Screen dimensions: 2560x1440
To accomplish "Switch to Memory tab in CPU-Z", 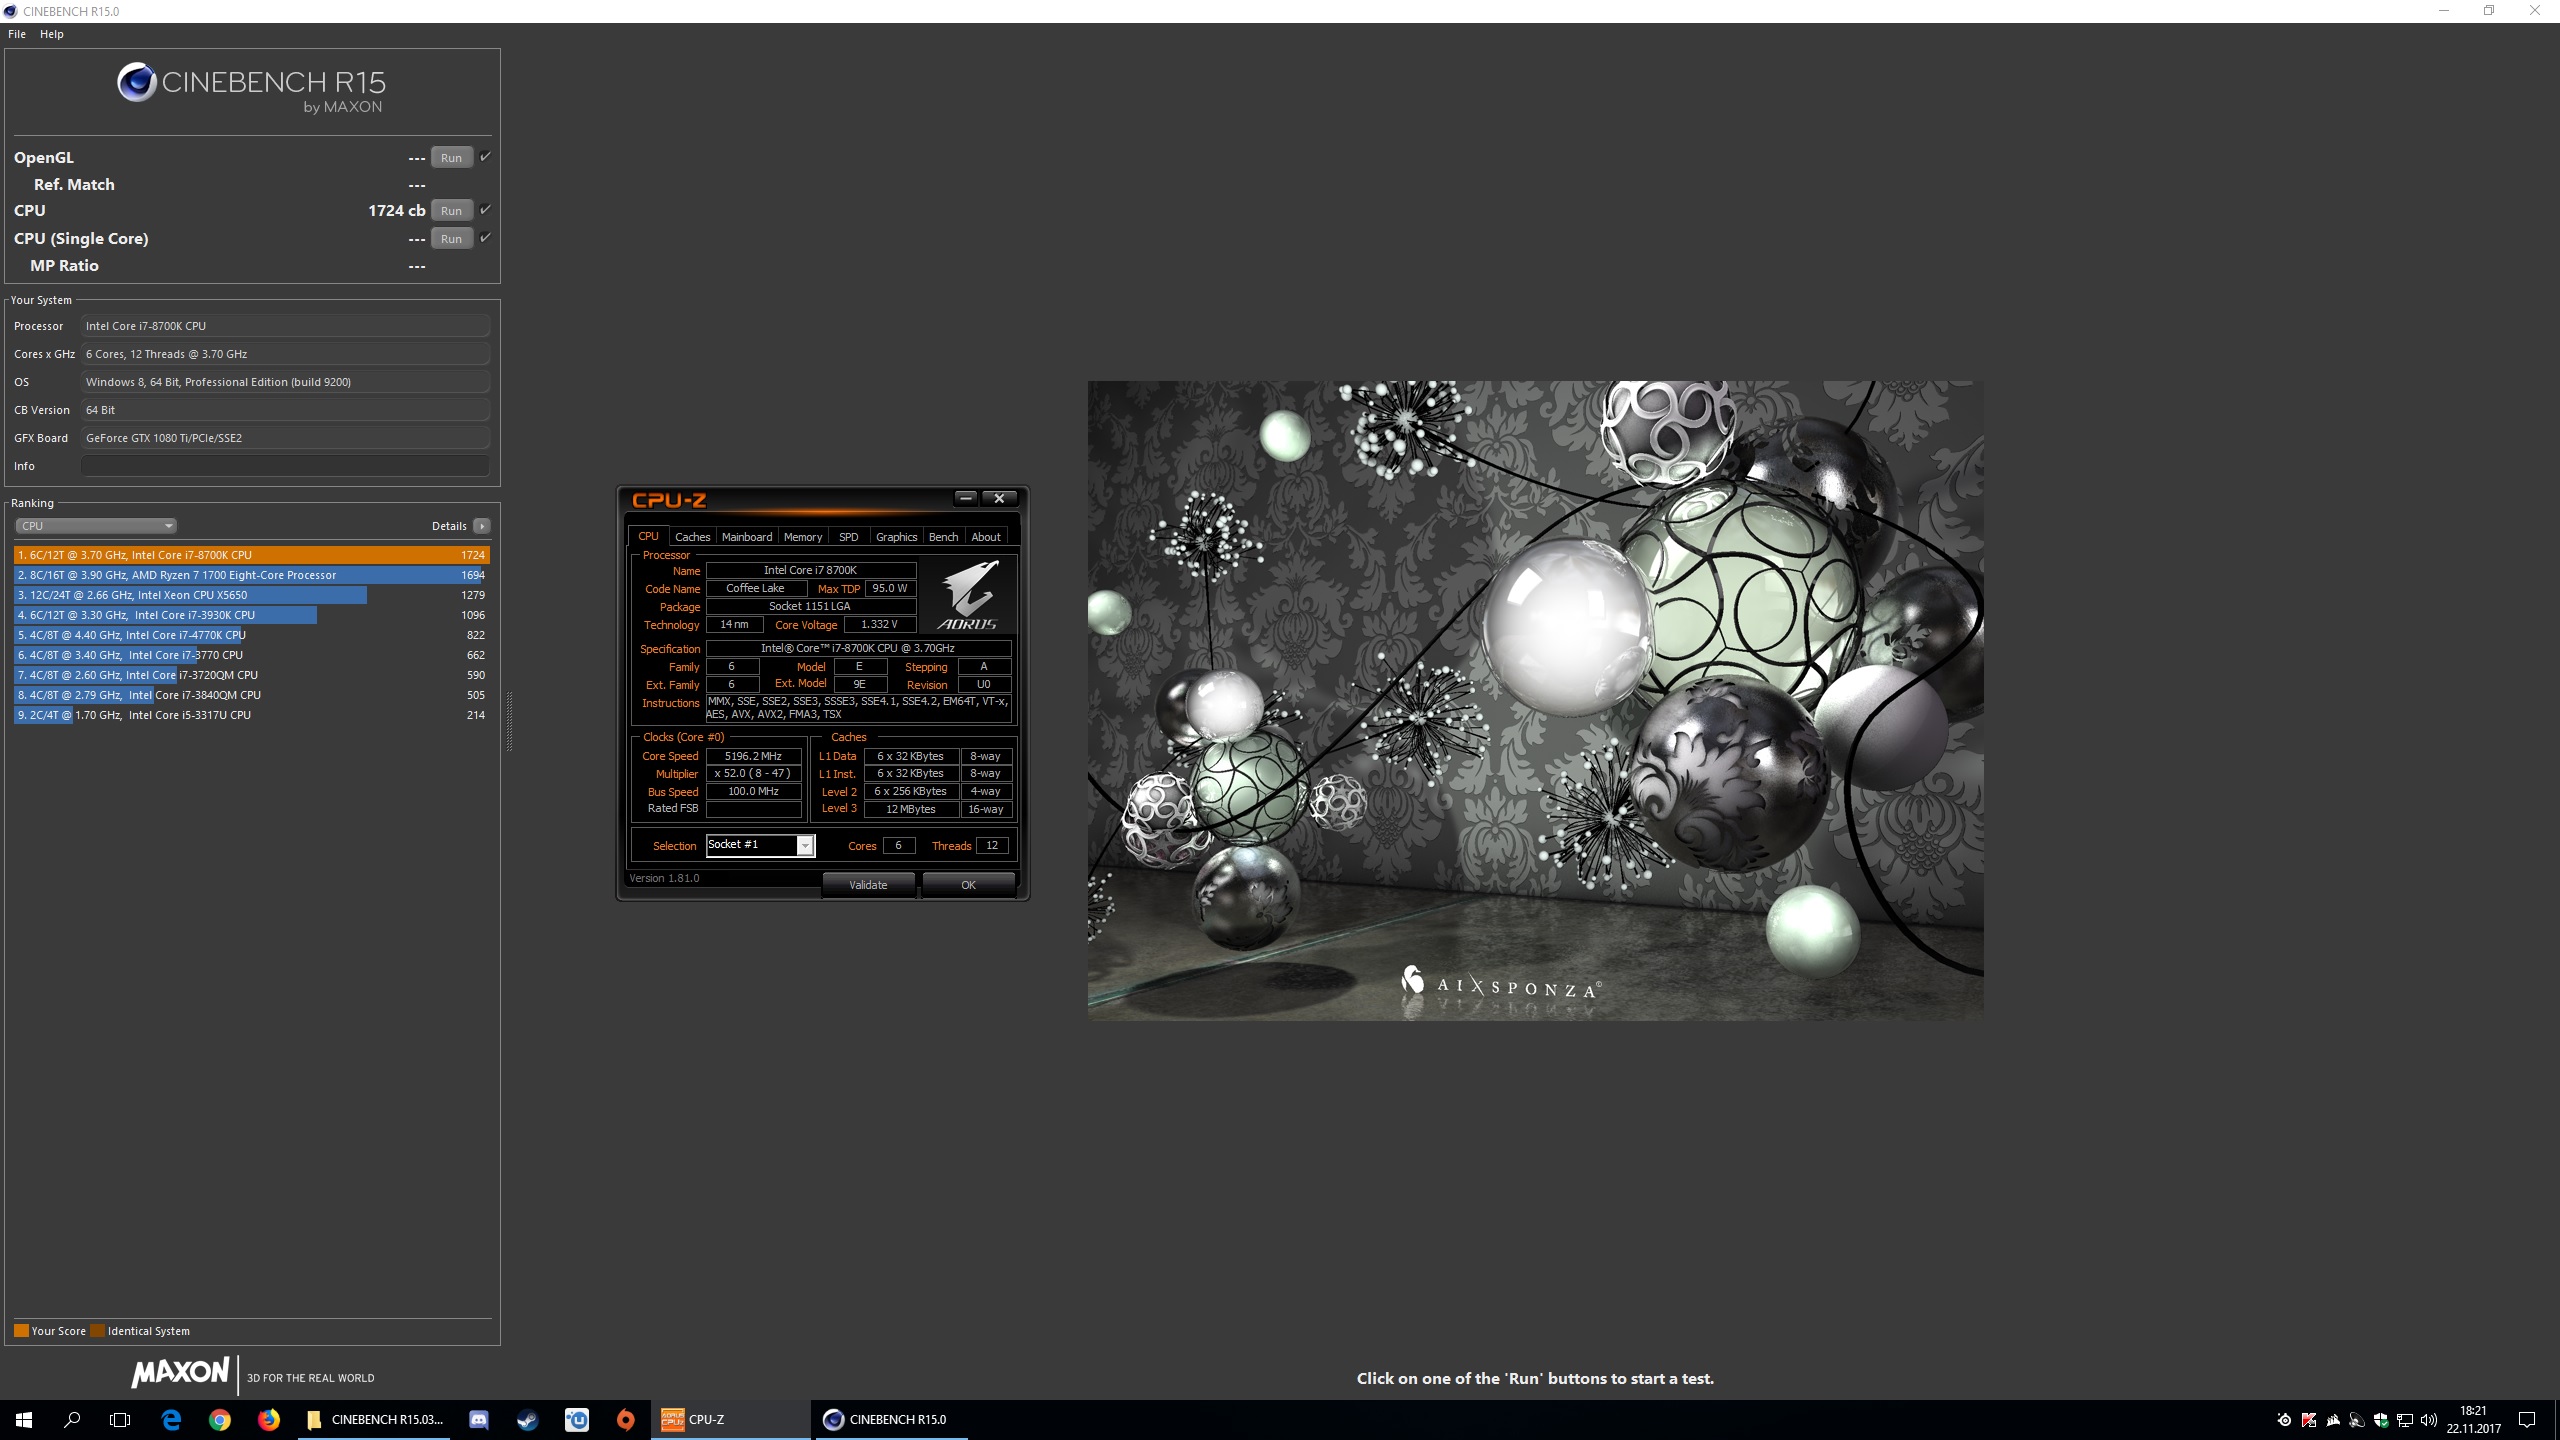I will [803, 537].
